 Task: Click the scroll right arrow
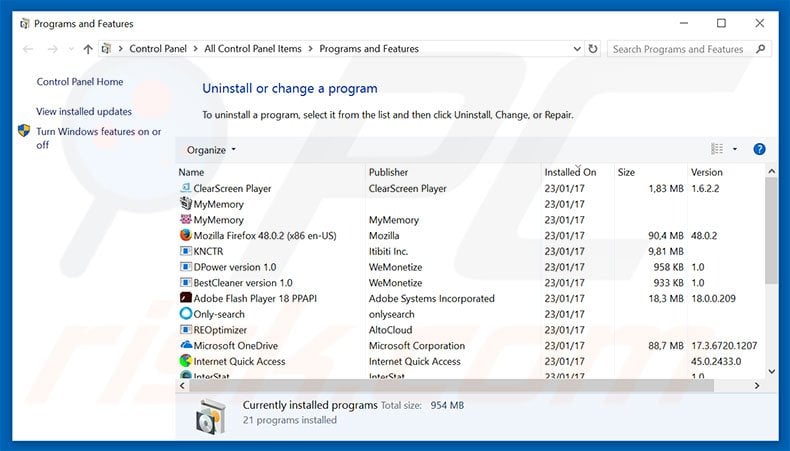(757, 385)
